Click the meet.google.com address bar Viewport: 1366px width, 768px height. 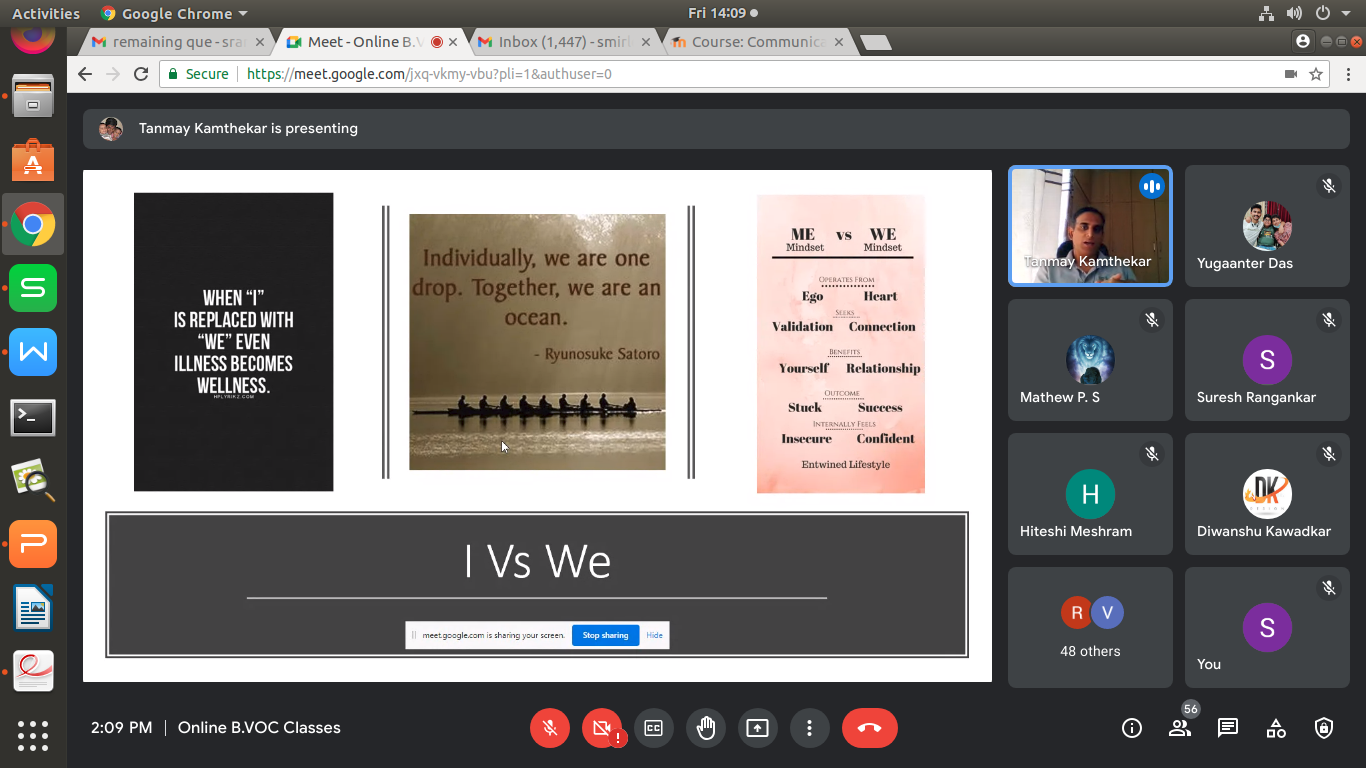[x=700, y=74]
